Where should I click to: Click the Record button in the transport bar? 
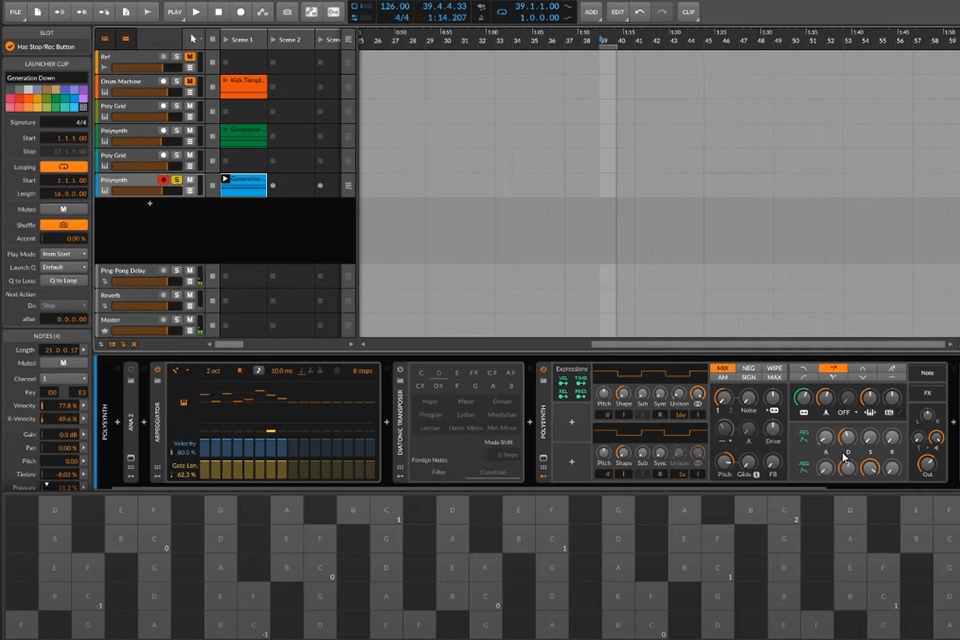coord(240,12)
